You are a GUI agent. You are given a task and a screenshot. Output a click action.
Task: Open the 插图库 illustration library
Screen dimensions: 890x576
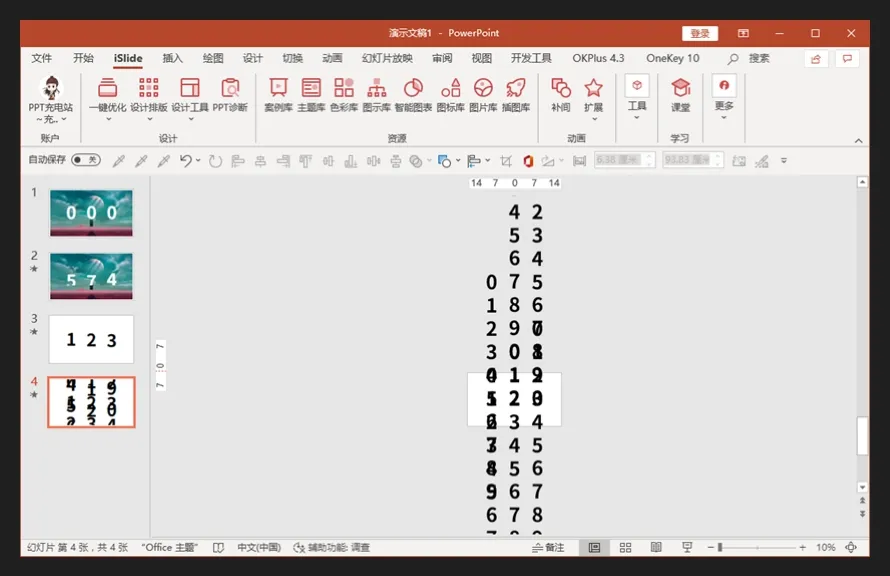point(516,89)
